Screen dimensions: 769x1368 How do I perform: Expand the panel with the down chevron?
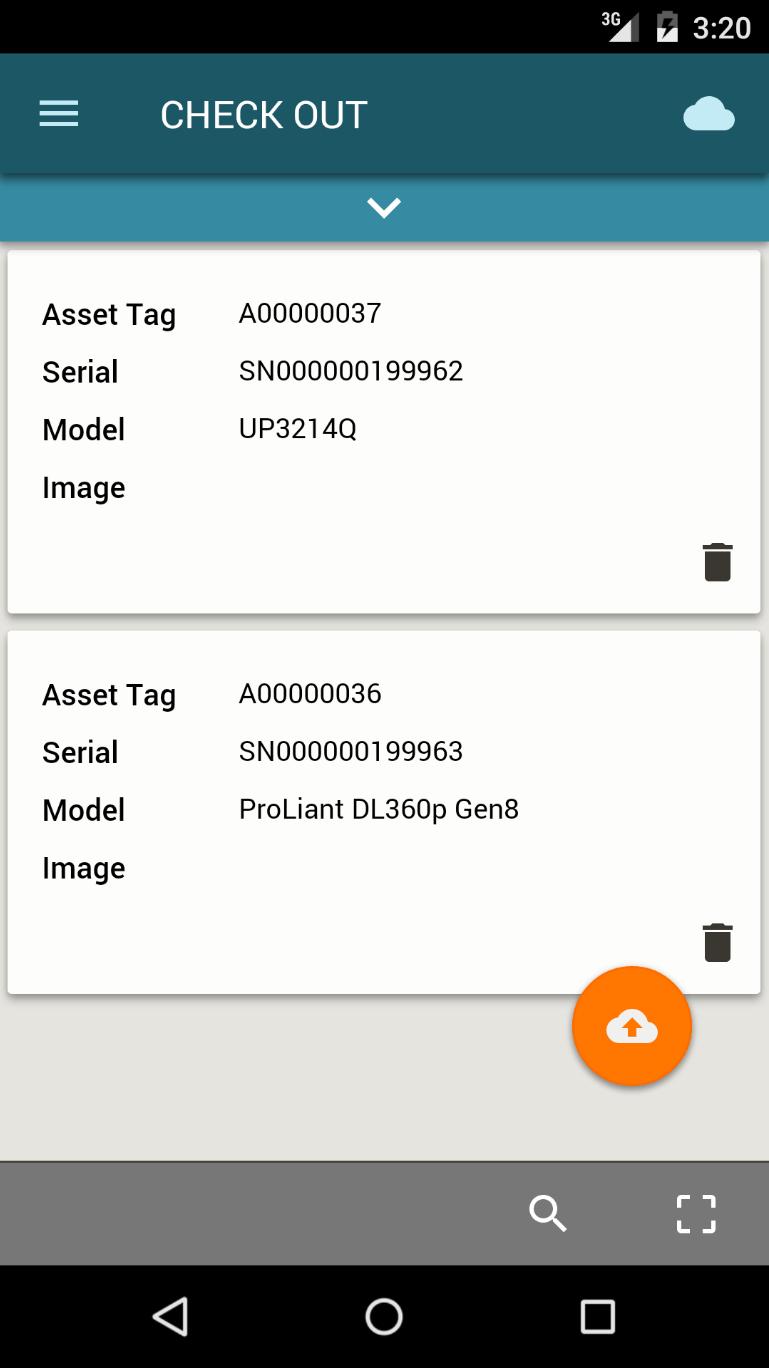point(384,207)
